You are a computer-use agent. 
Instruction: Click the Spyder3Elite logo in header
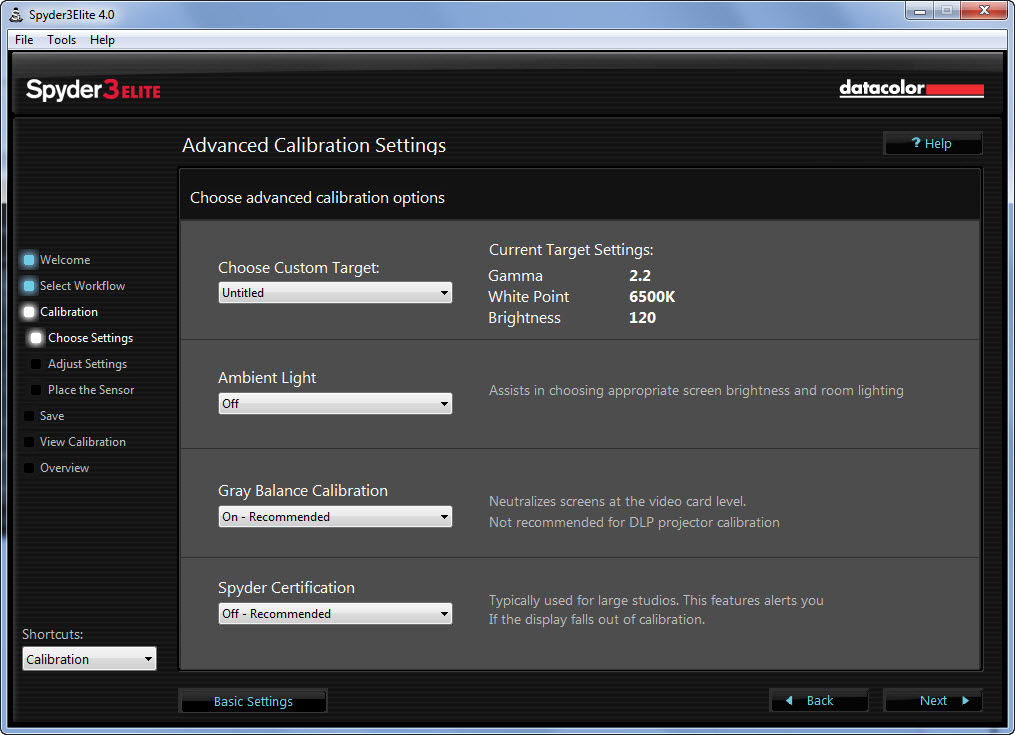coord(93,91)
